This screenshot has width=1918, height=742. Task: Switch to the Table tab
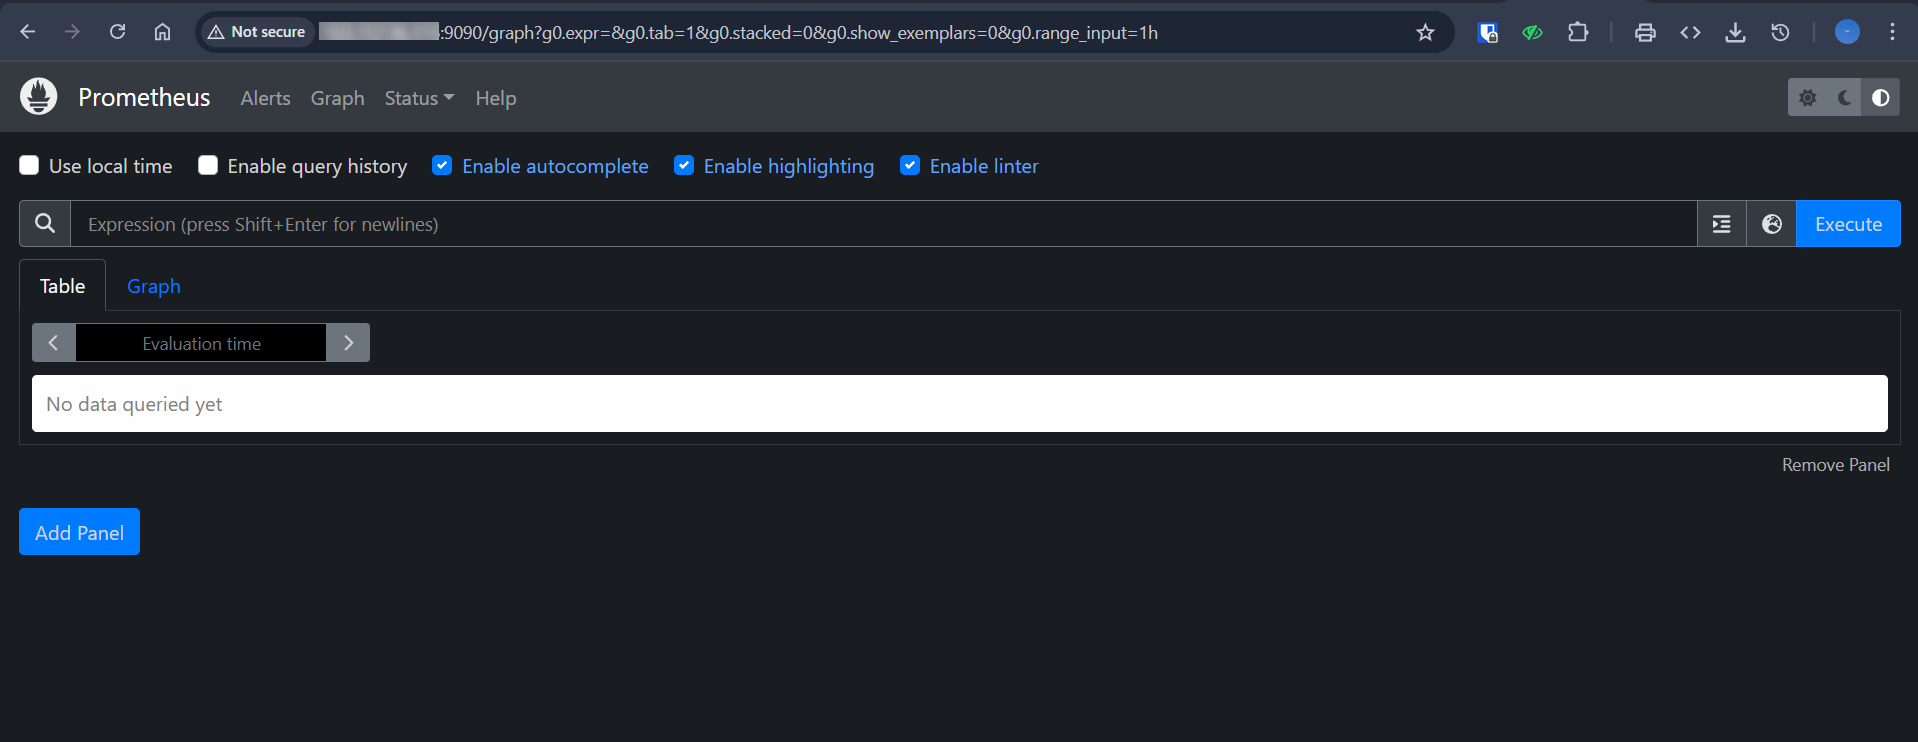tap(62, 286)
